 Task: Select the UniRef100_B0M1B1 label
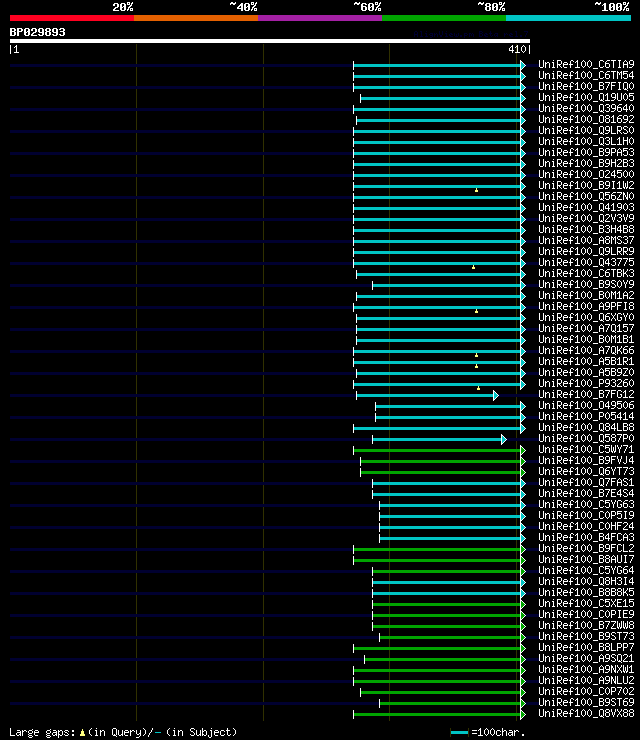(586, 340)
